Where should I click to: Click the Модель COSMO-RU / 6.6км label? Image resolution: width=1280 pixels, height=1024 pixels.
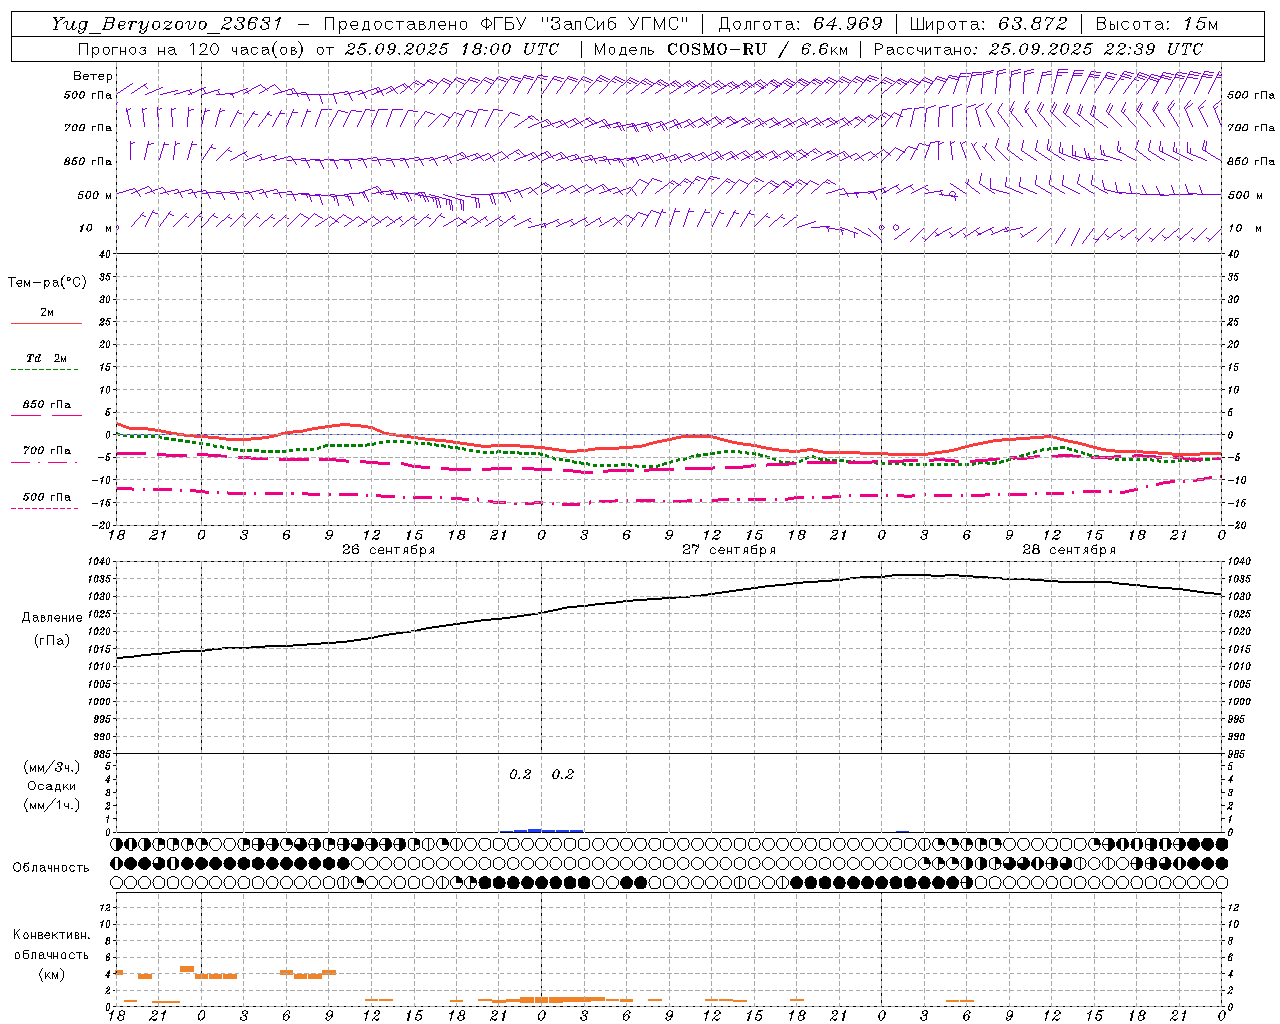click(720, 49)
